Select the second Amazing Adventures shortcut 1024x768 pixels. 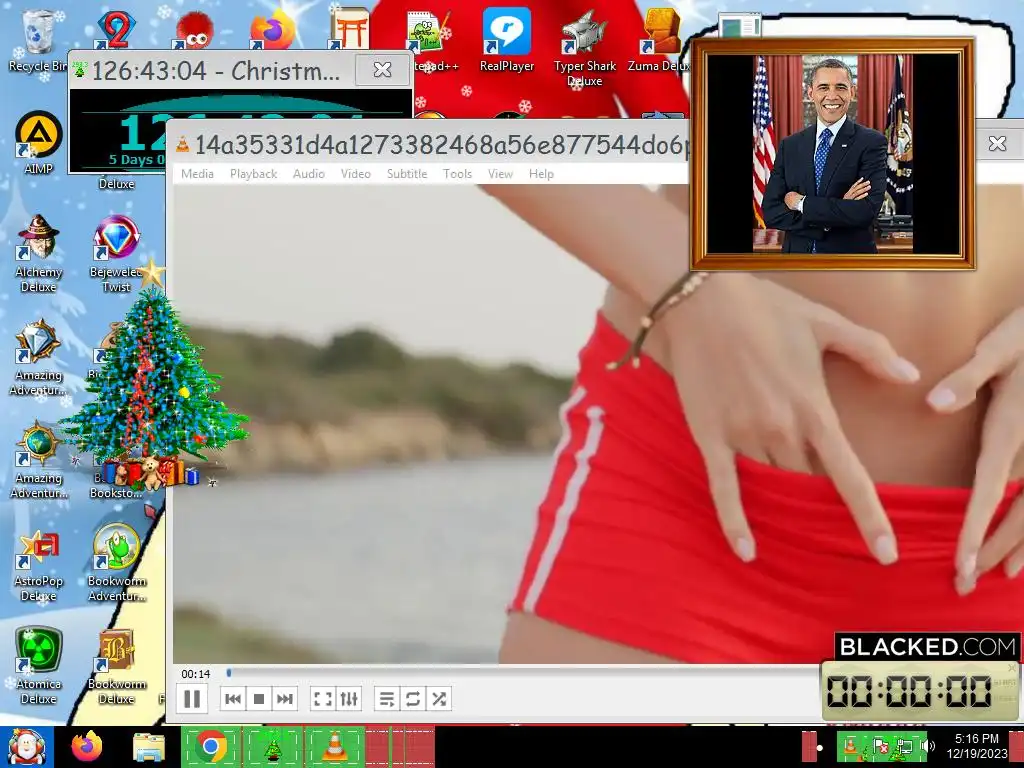(x=39, y=460)
